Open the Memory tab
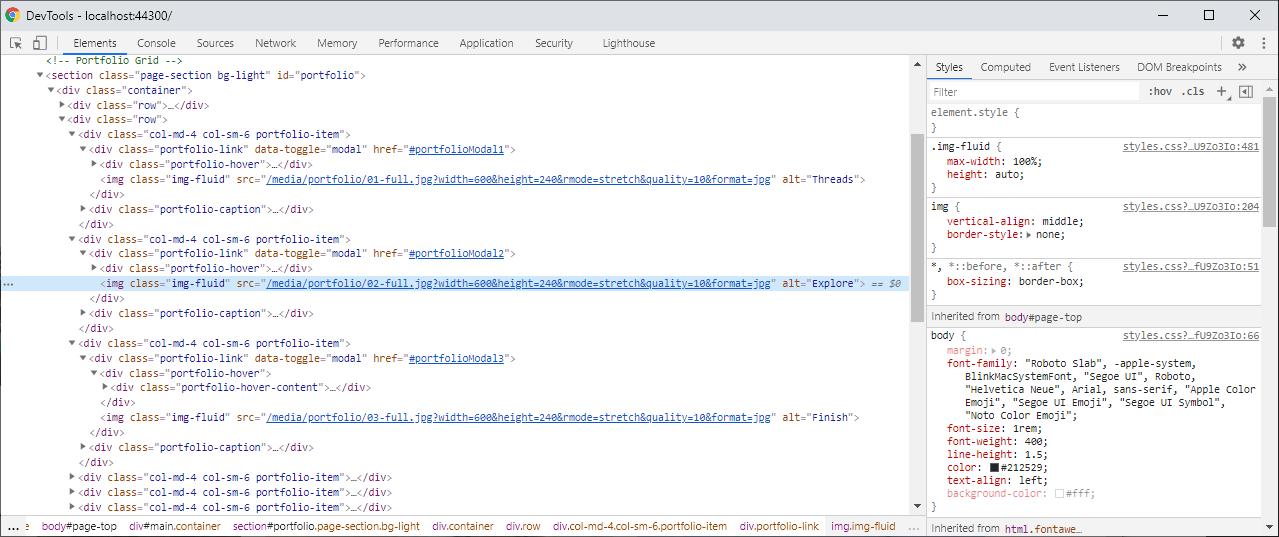This screenshot has width=1279, height=537. point(337,43)
